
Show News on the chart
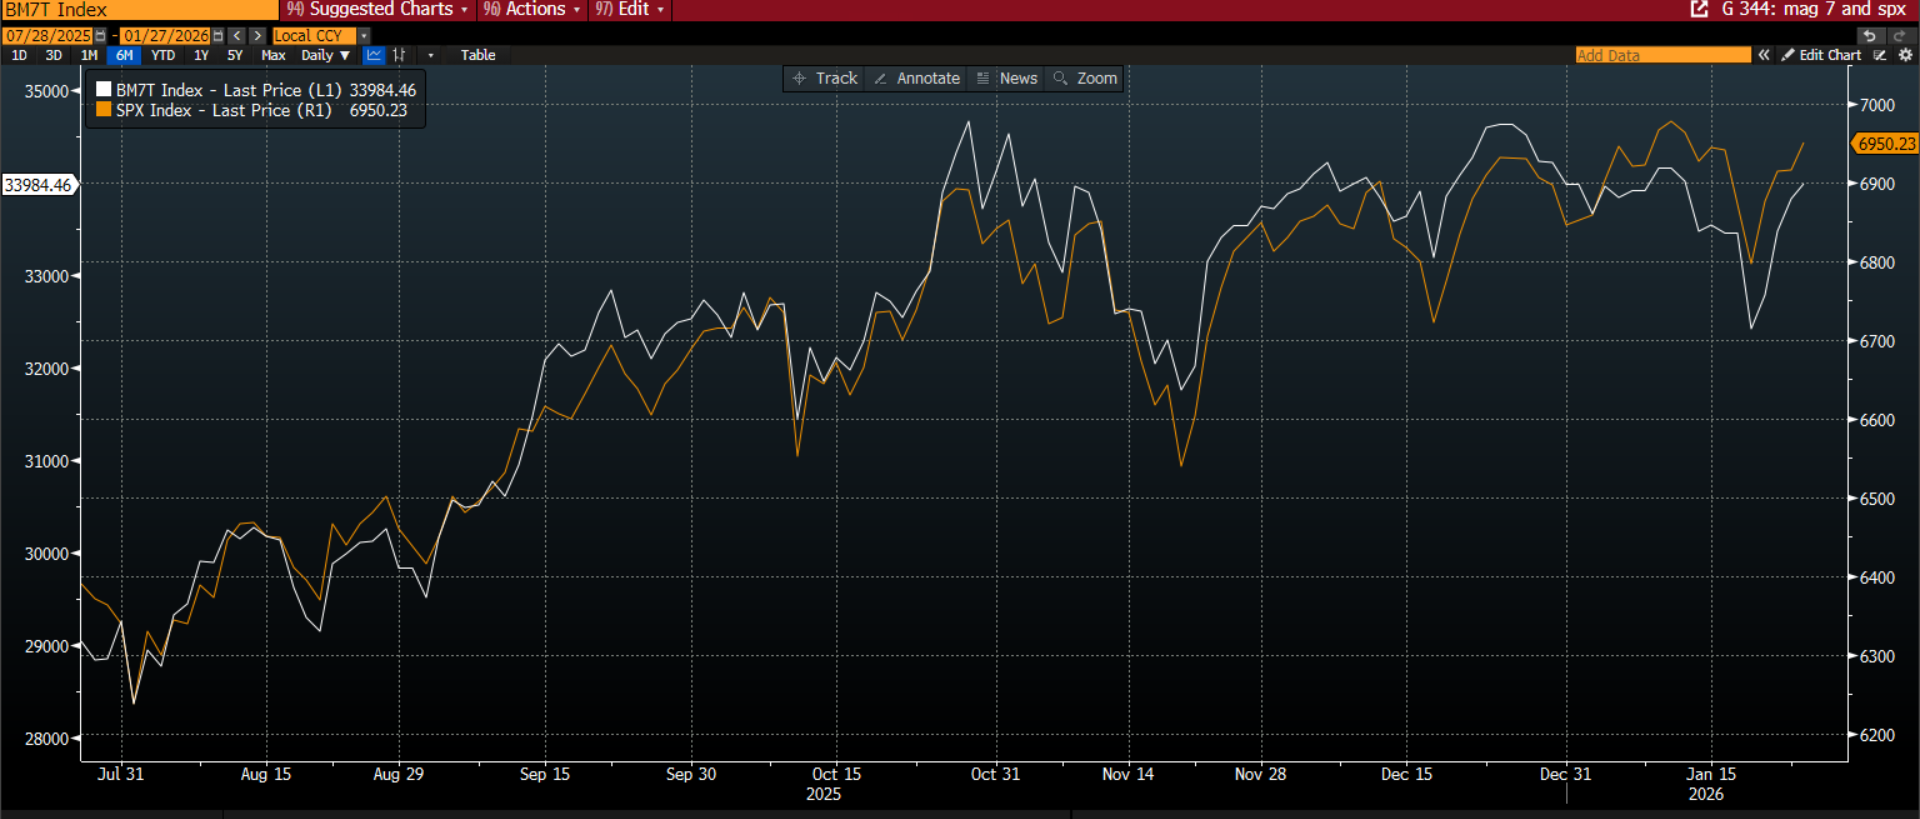click(1007, 78)
